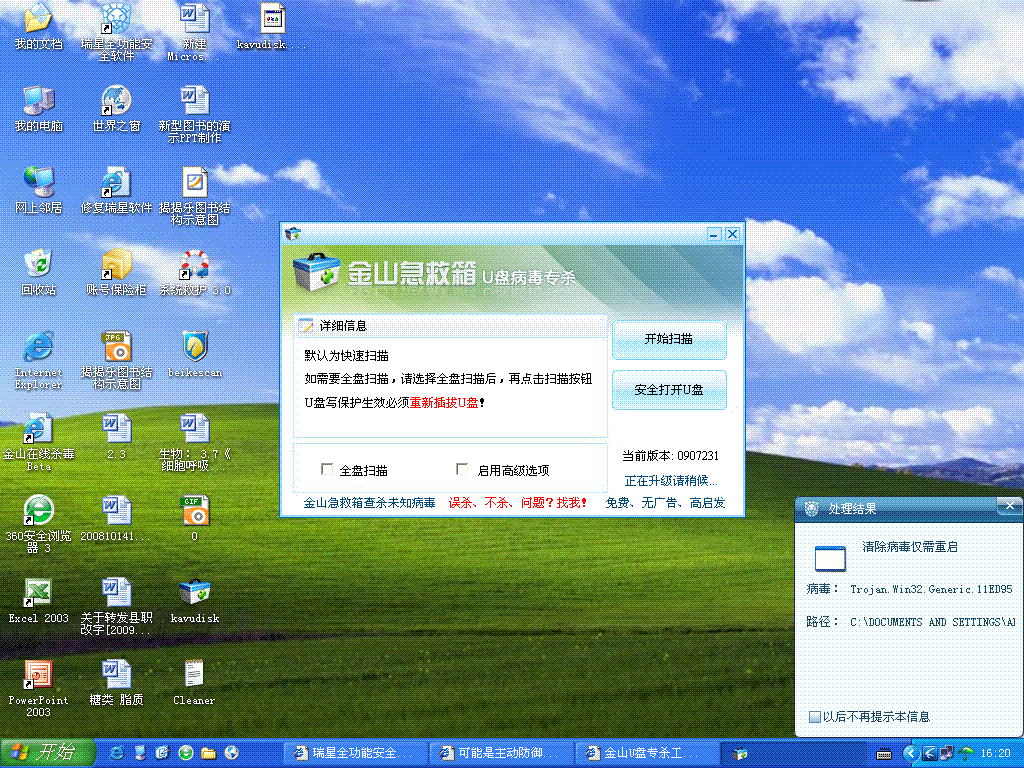
Task: Click the keyboard input method tray icon
Action: click(x=884, y=754)
